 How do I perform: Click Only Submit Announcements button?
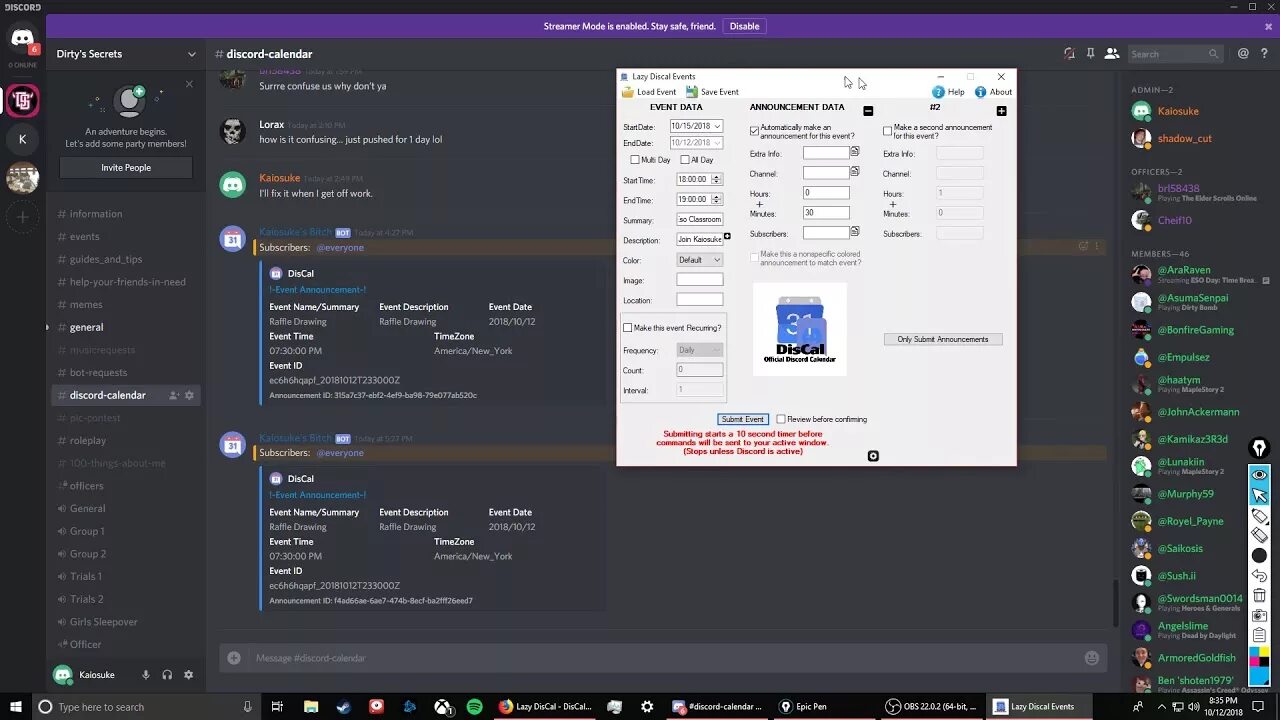click(943, 339)
